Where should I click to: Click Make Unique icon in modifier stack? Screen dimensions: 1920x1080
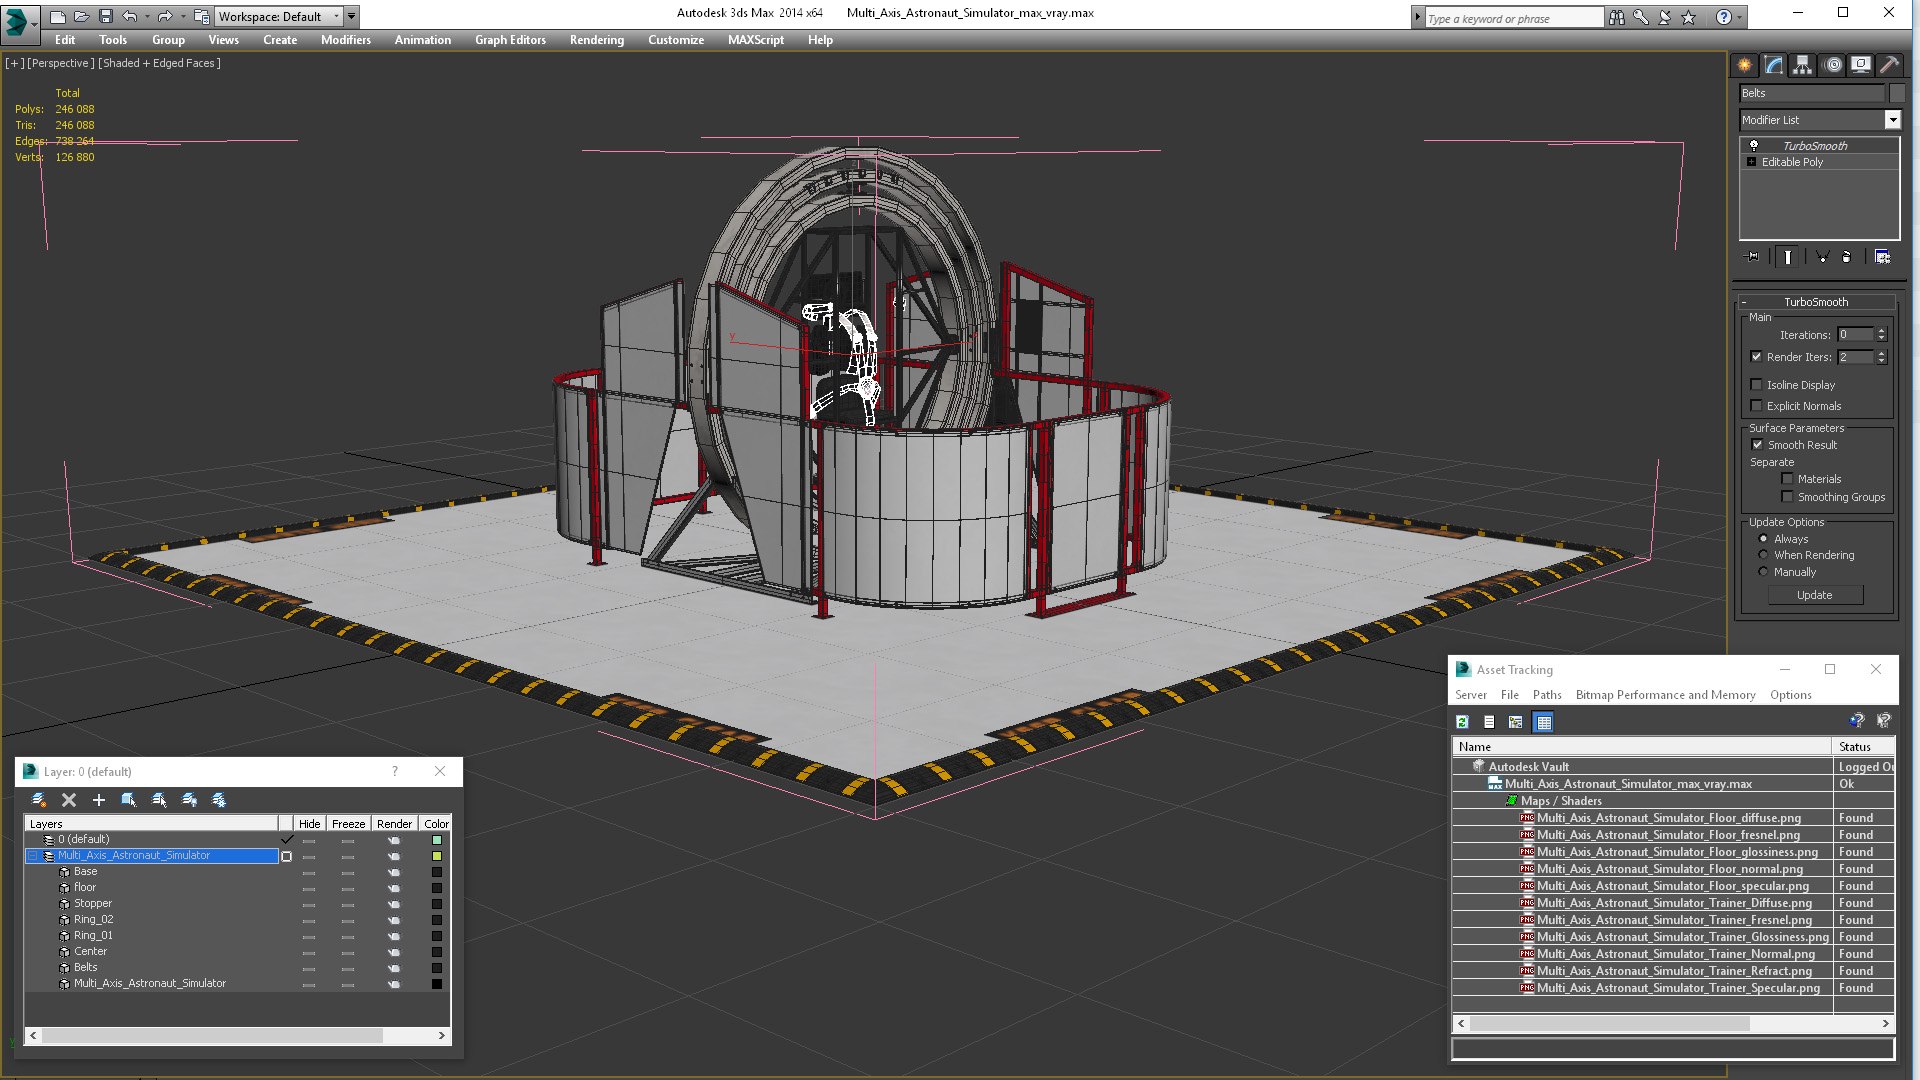click(1822, 257)
